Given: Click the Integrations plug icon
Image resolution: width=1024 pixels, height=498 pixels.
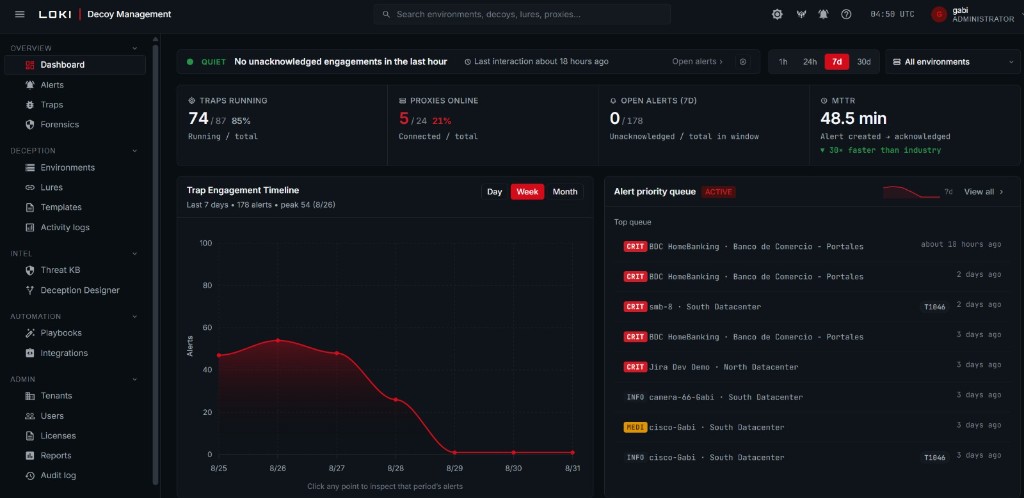Looking at the screenshot, I should click(x=29, y=353).
